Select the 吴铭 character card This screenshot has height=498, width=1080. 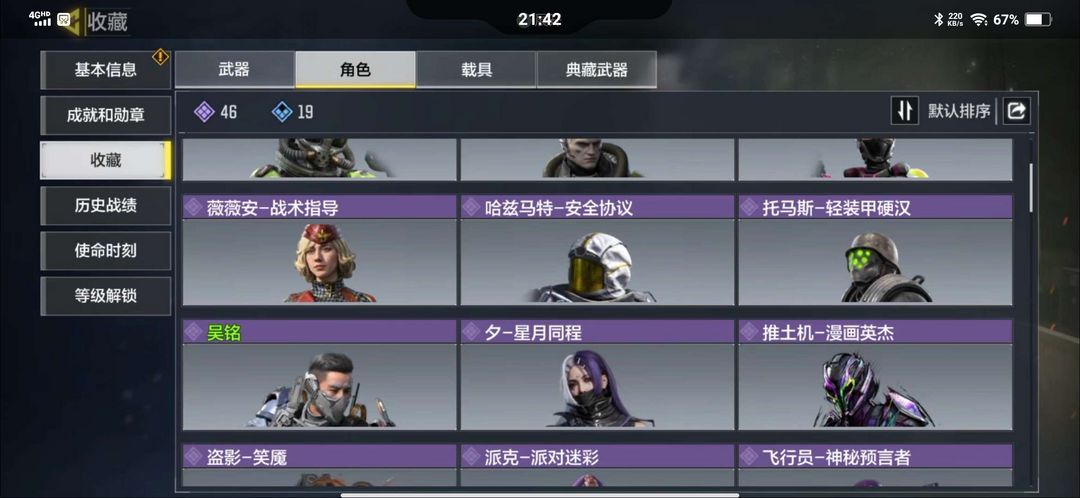(319, 374)
